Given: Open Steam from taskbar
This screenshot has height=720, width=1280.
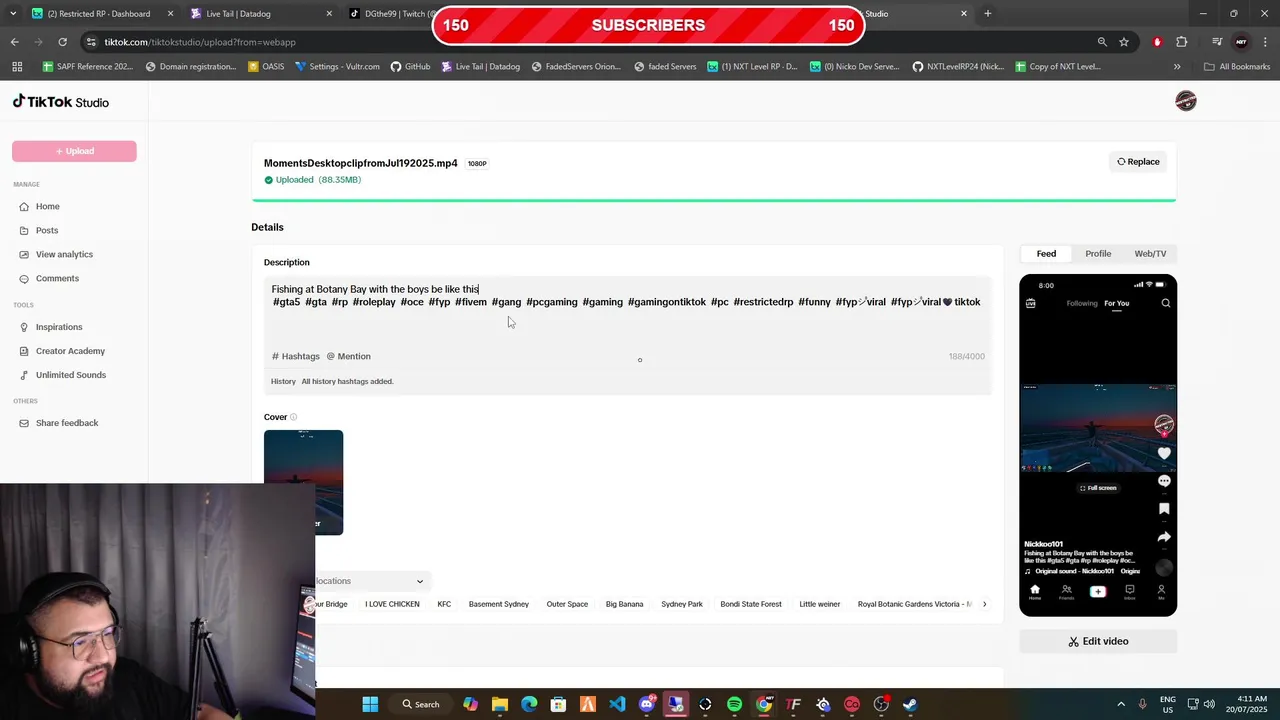Looking at the screenshot, I should pyautogui.click(x=910, y=704).
